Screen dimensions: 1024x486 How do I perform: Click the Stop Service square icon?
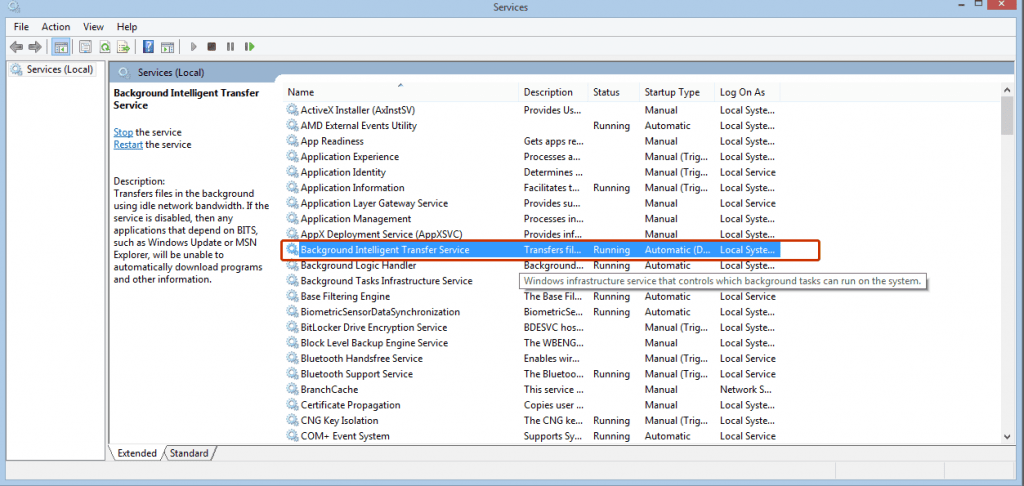click(212, 47)
